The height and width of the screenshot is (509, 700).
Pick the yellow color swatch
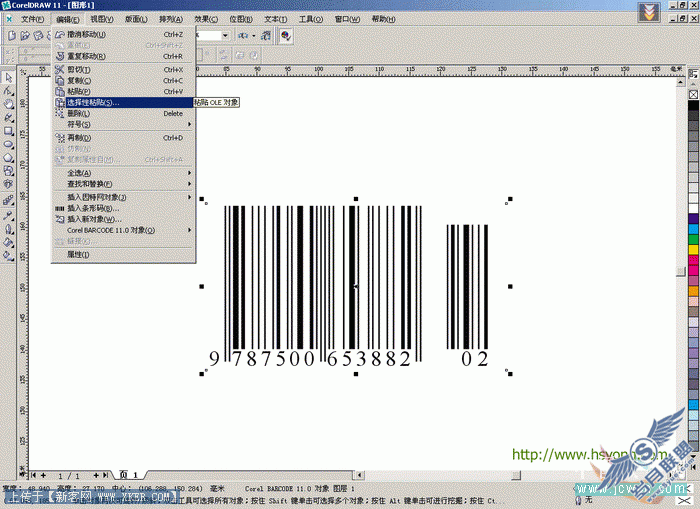coord(693,250)
